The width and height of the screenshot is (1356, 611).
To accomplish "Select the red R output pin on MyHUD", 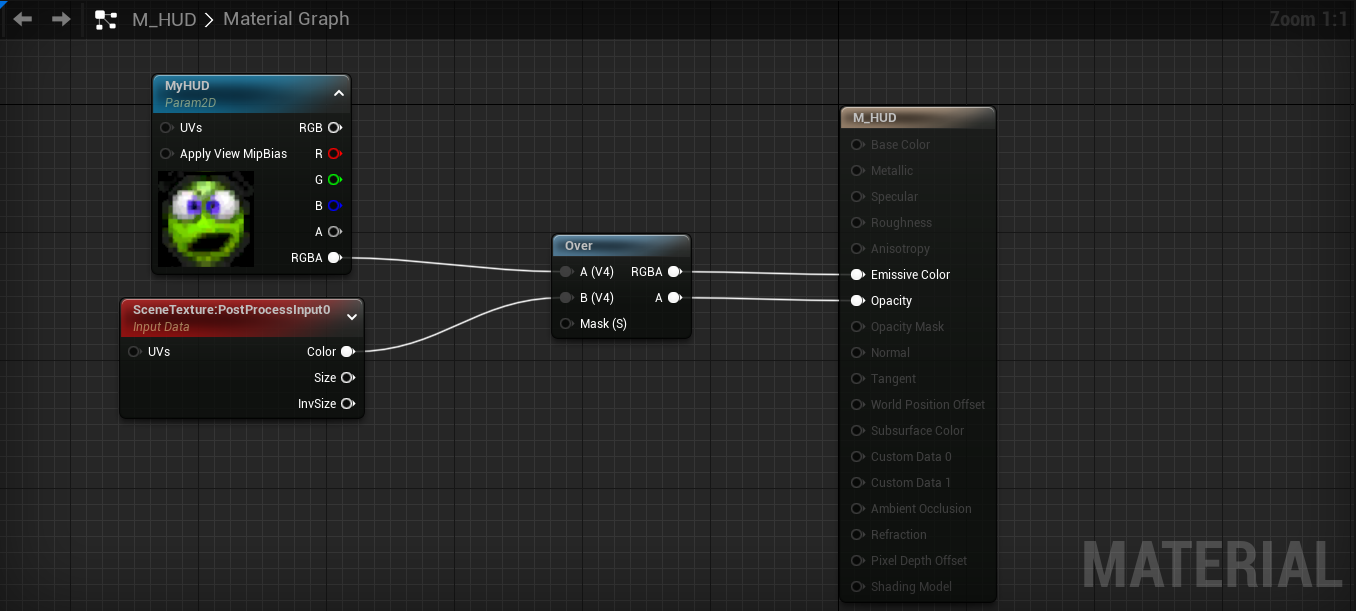I will point(335,153).
